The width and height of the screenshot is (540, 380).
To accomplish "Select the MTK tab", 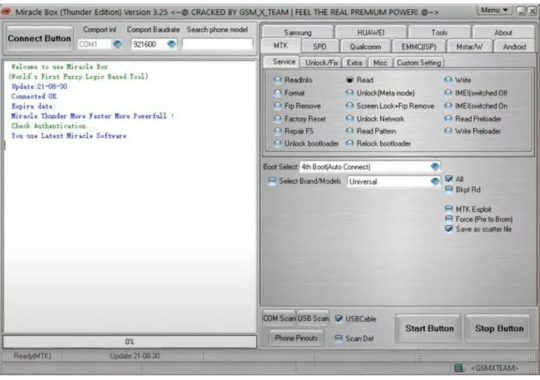I will 281,45.
